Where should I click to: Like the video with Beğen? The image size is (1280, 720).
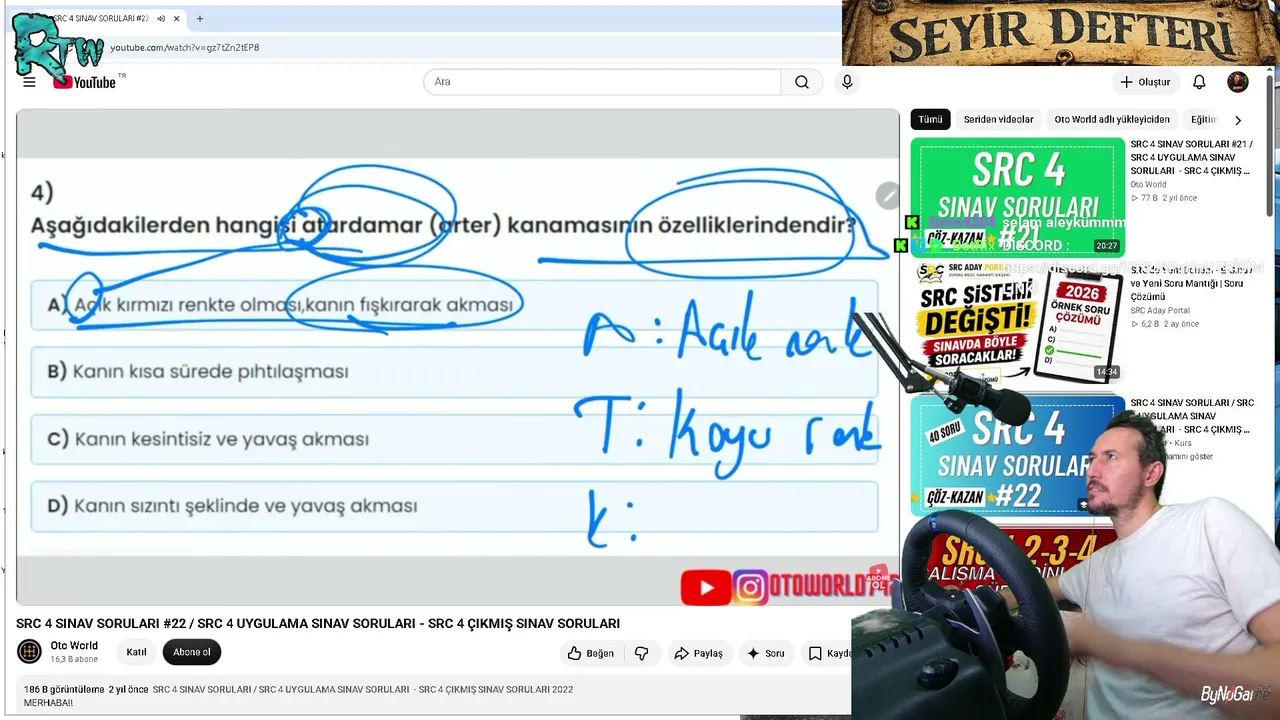[591, 653]
